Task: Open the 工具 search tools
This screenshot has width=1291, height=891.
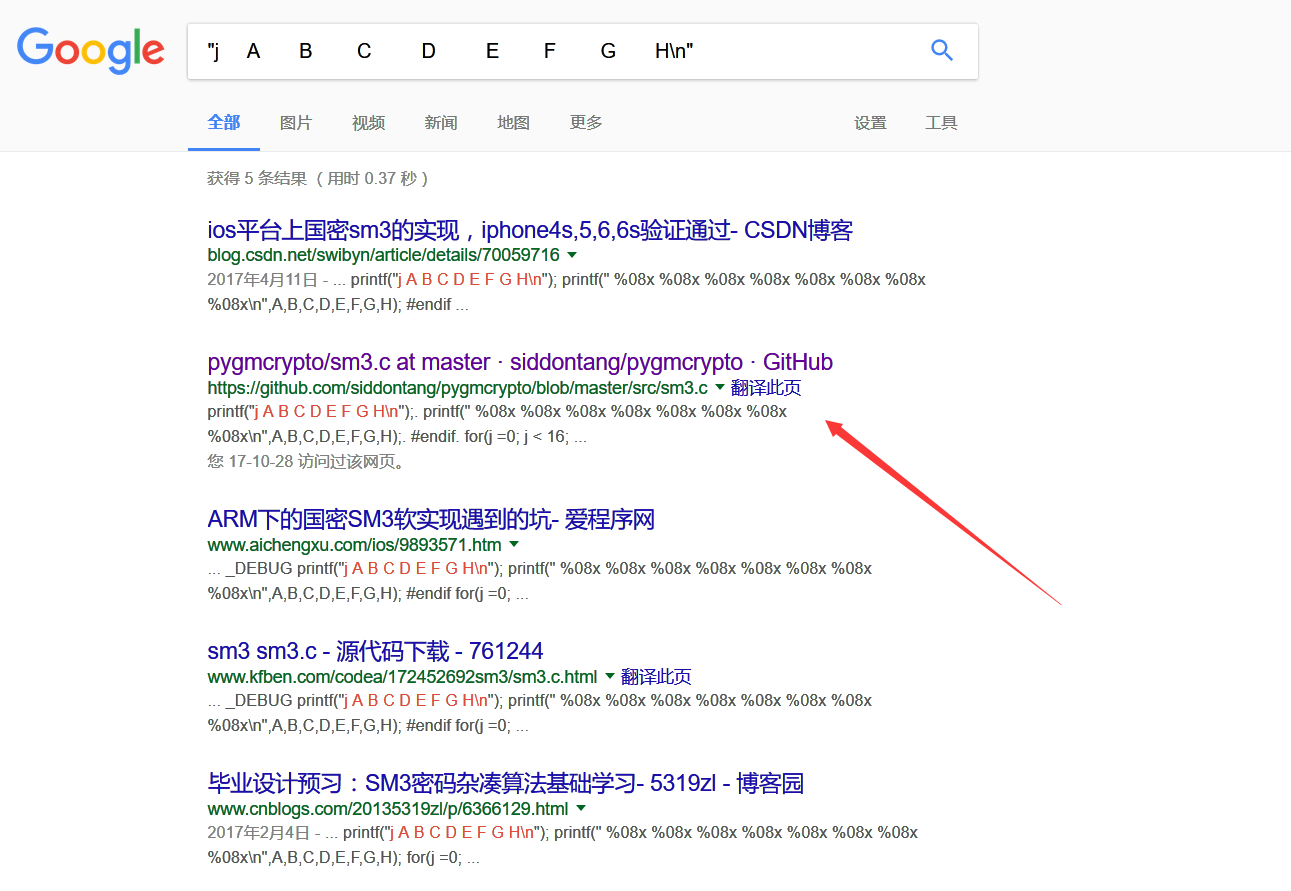Action: click(x=941, y=123)
